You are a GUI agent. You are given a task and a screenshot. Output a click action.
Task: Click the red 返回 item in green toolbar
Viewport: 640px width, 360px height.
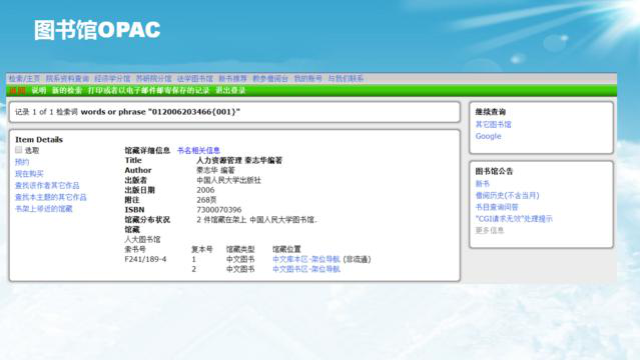pos(17,91)
